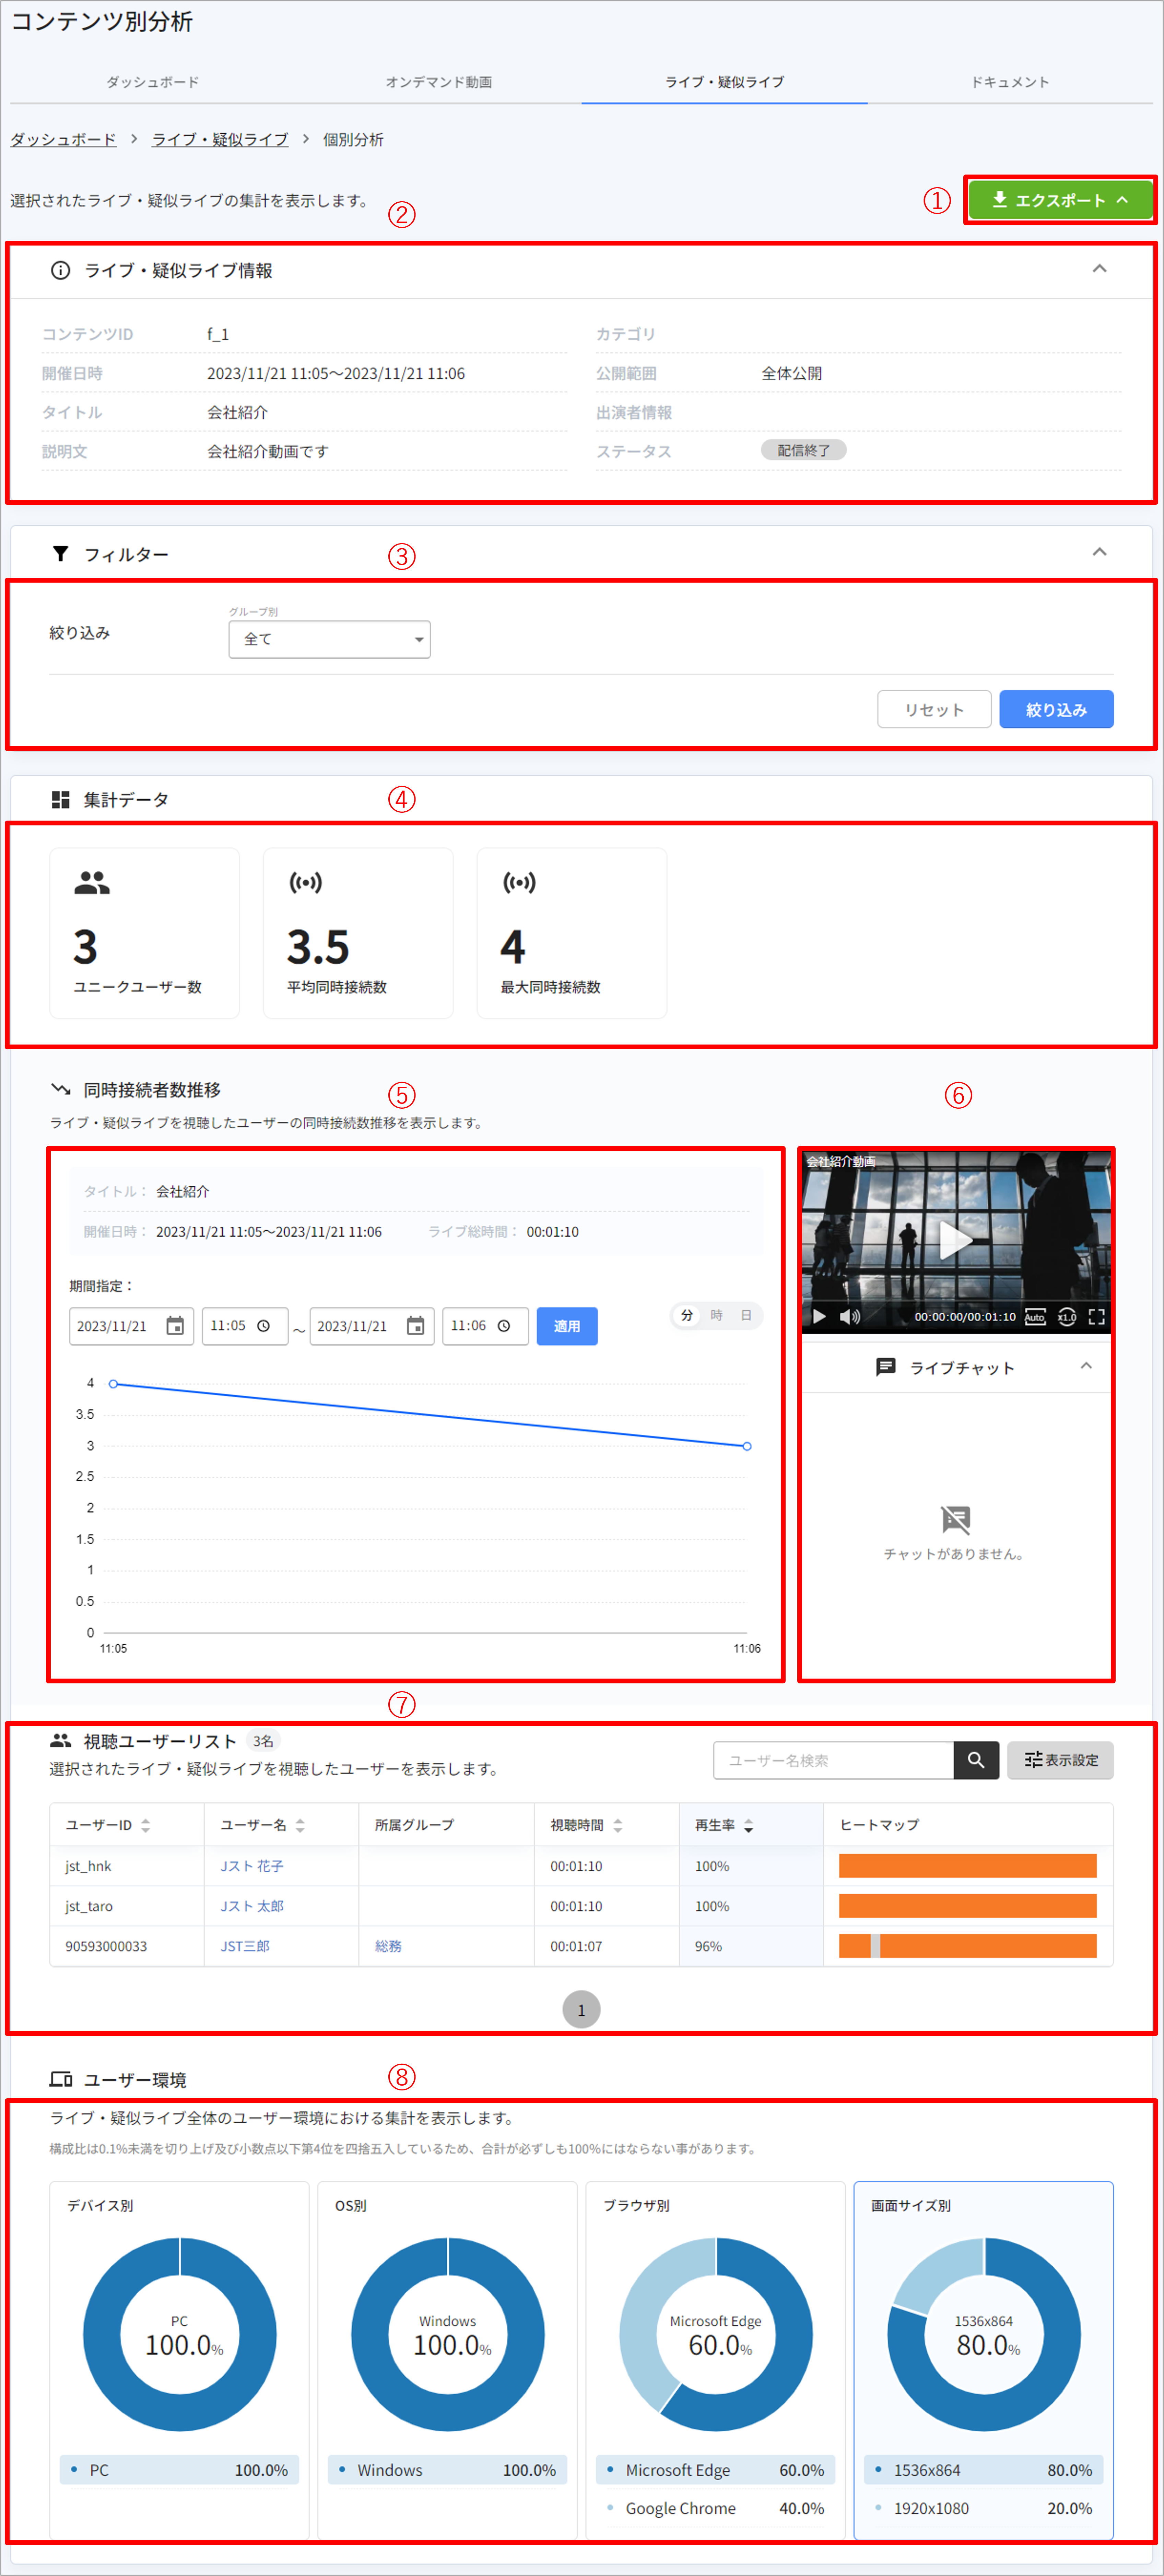Click the 画面サイズ別 donut chart
Screen dimensions: 1164x2576
click(984, 2335)
